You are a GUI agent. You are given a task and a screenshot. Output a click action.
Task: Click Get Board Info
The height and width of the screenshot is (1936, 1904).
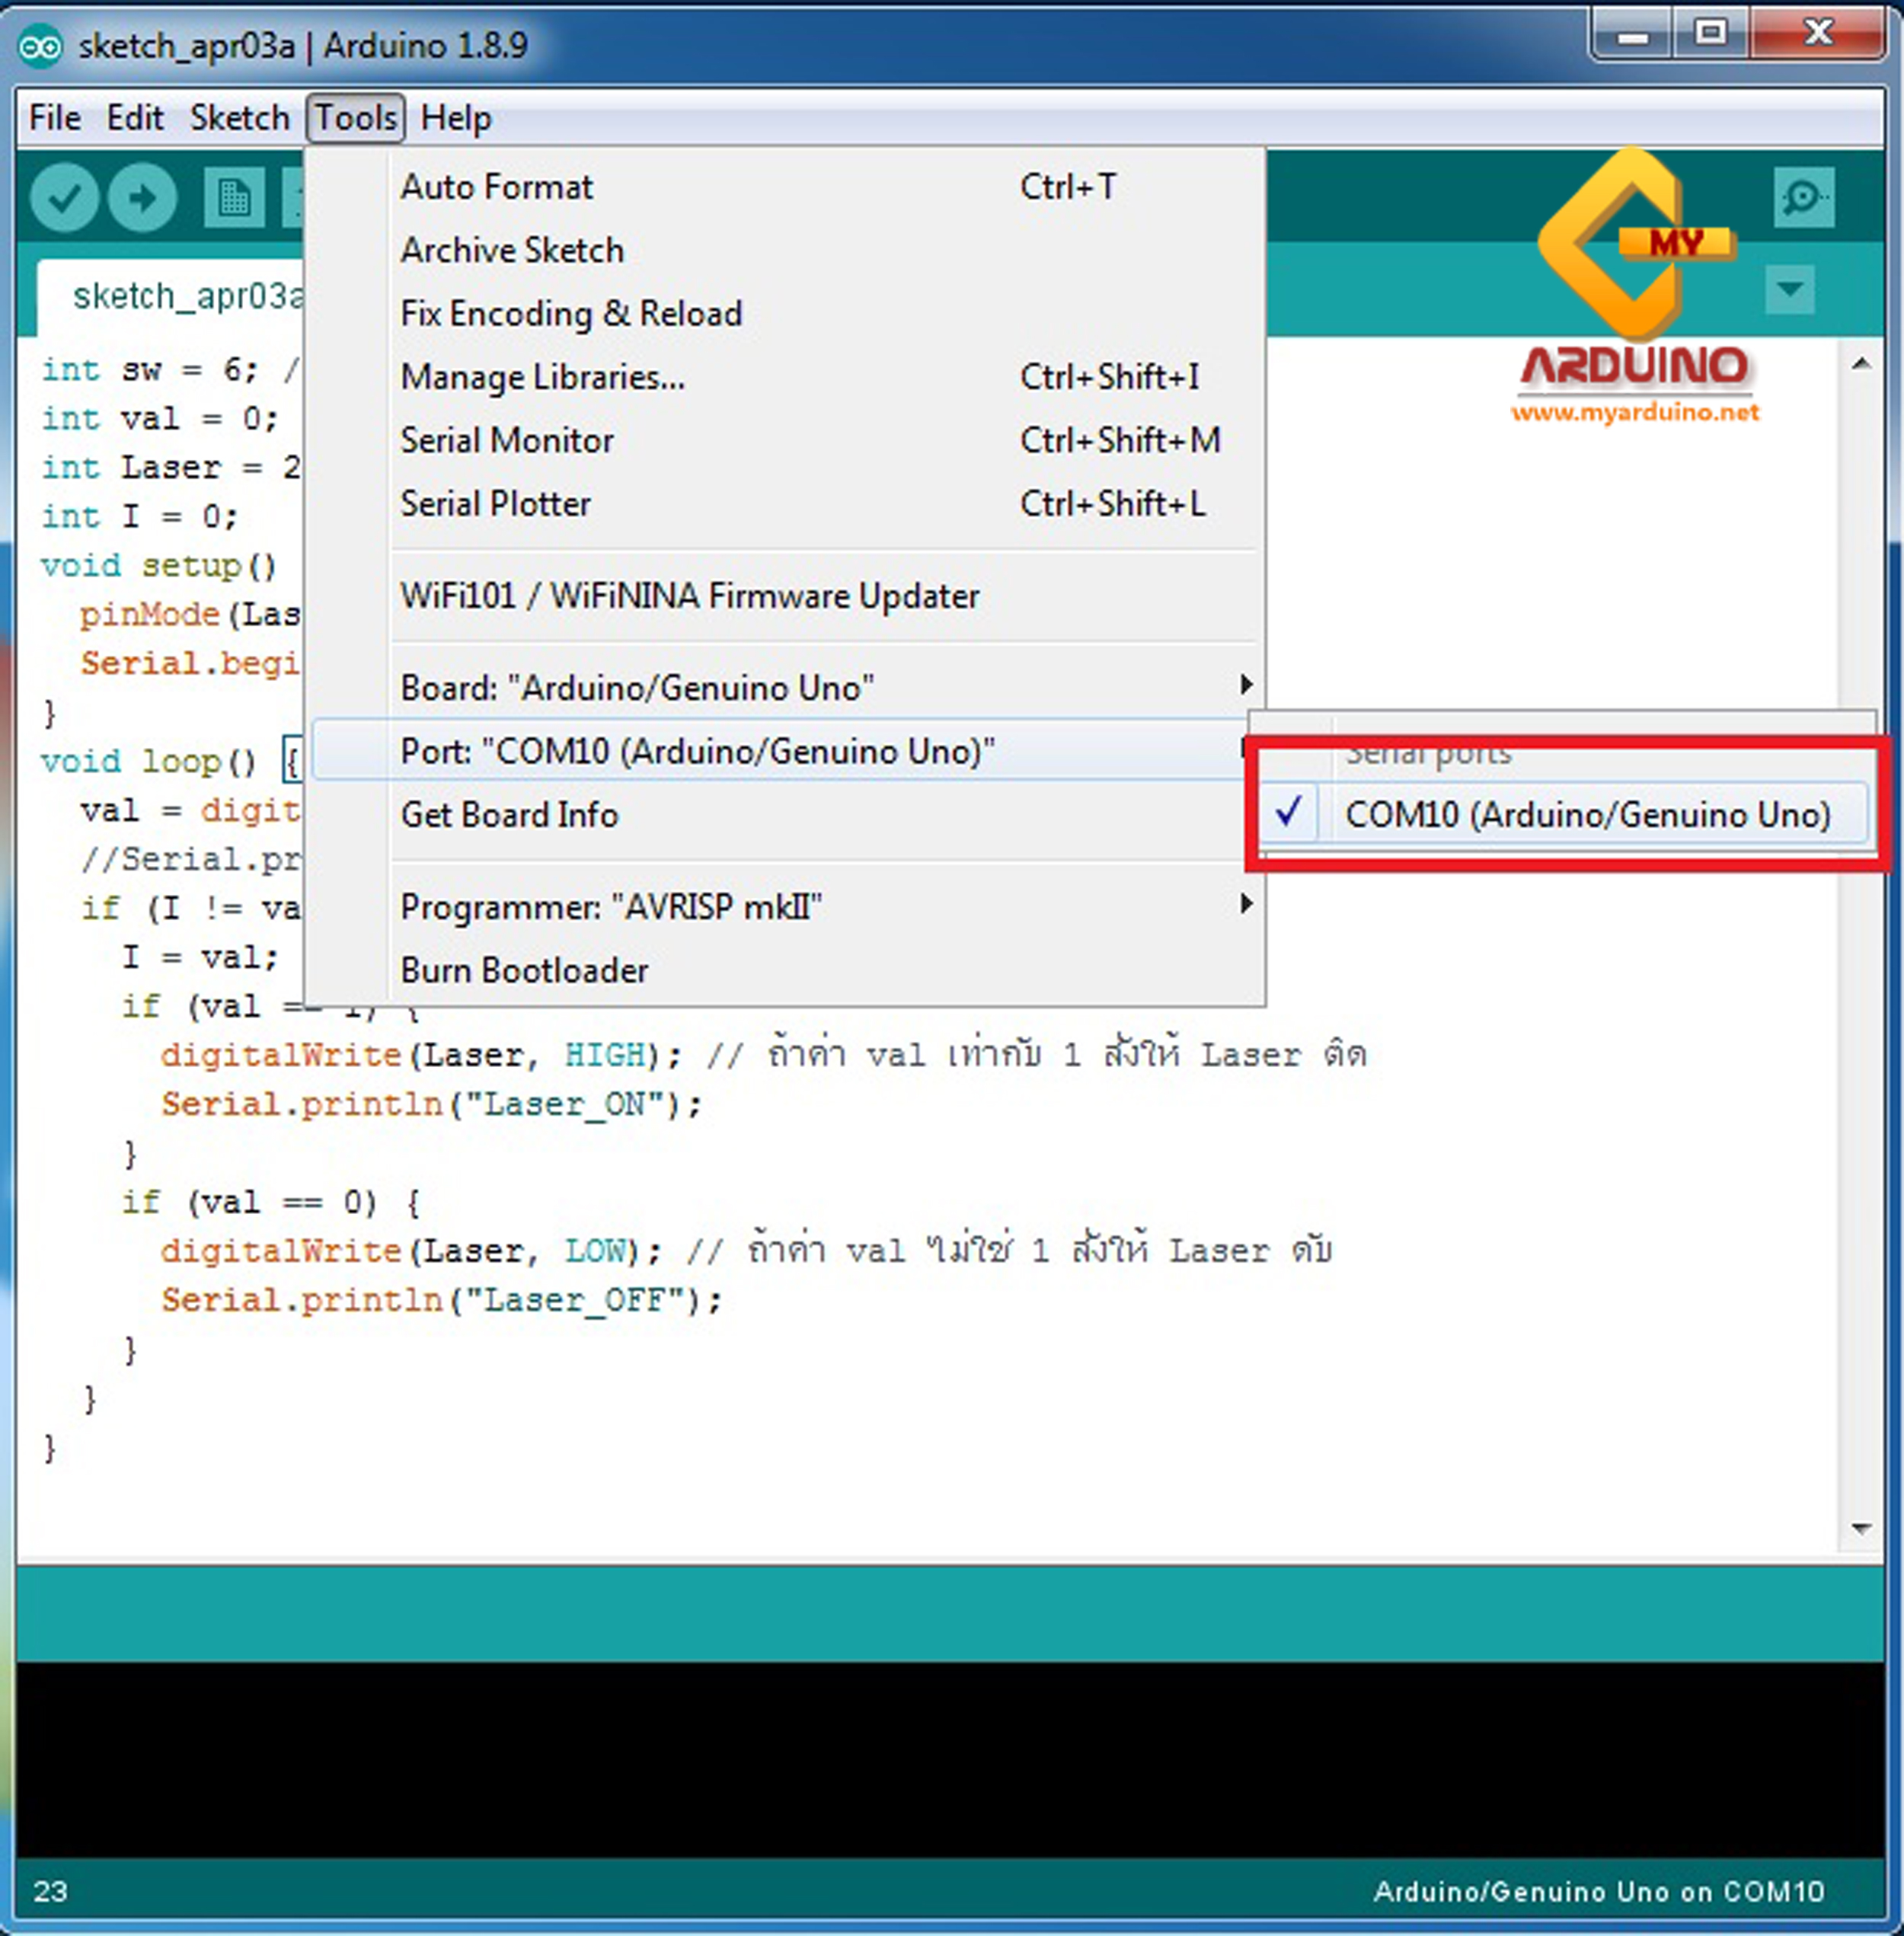pos(509,815)
